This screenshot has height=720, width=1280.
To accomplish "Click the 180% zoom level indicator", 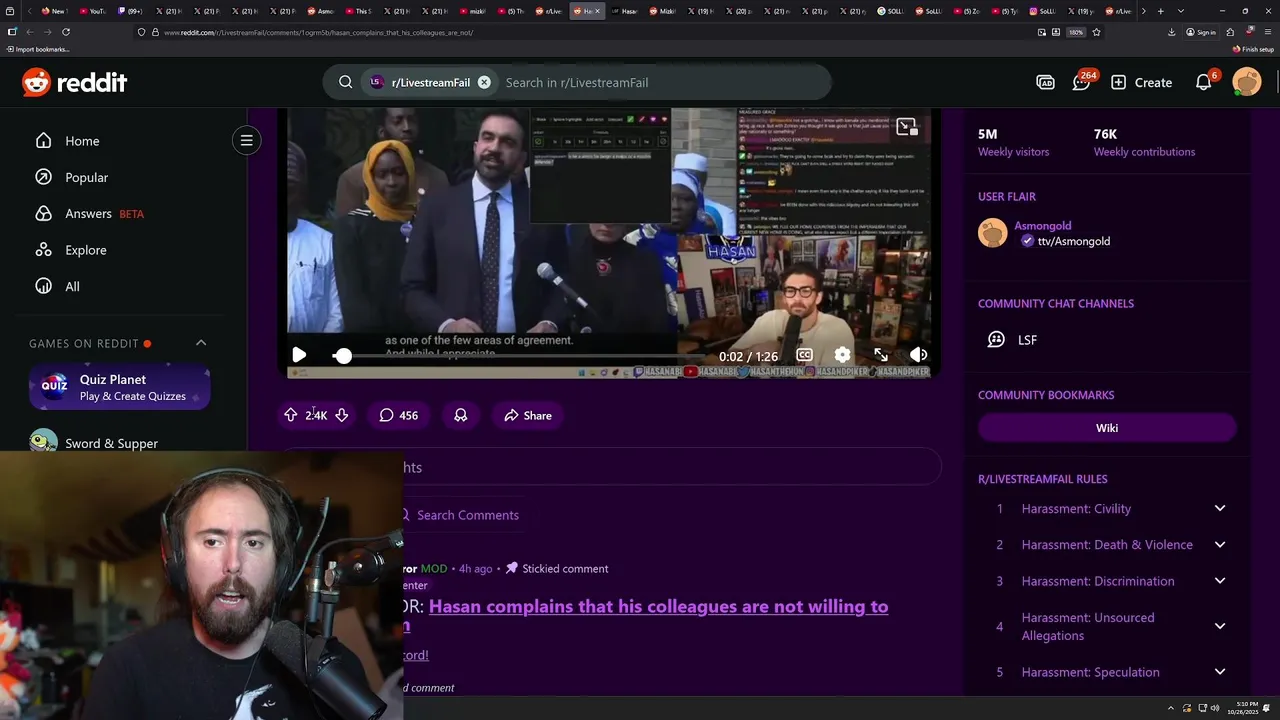I will pos(1076,32).
